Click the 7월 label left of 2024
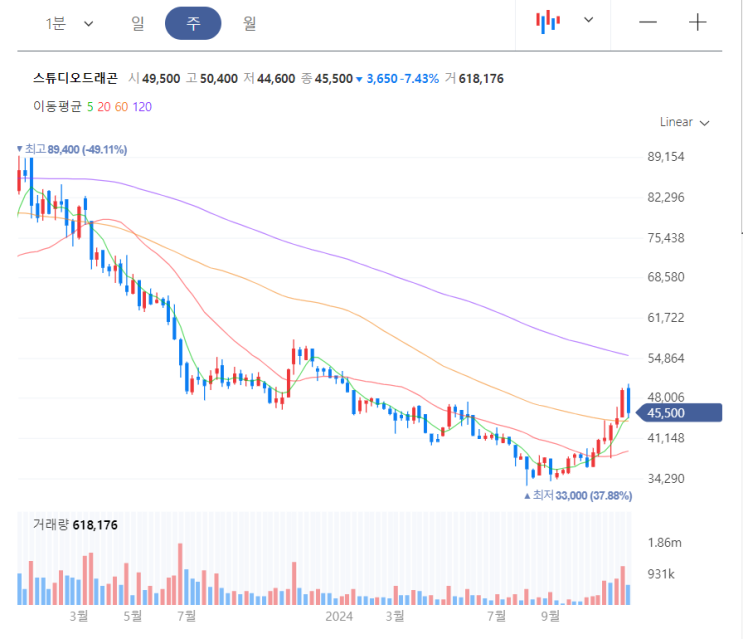743x639 pixels. [x=186, y=616]
